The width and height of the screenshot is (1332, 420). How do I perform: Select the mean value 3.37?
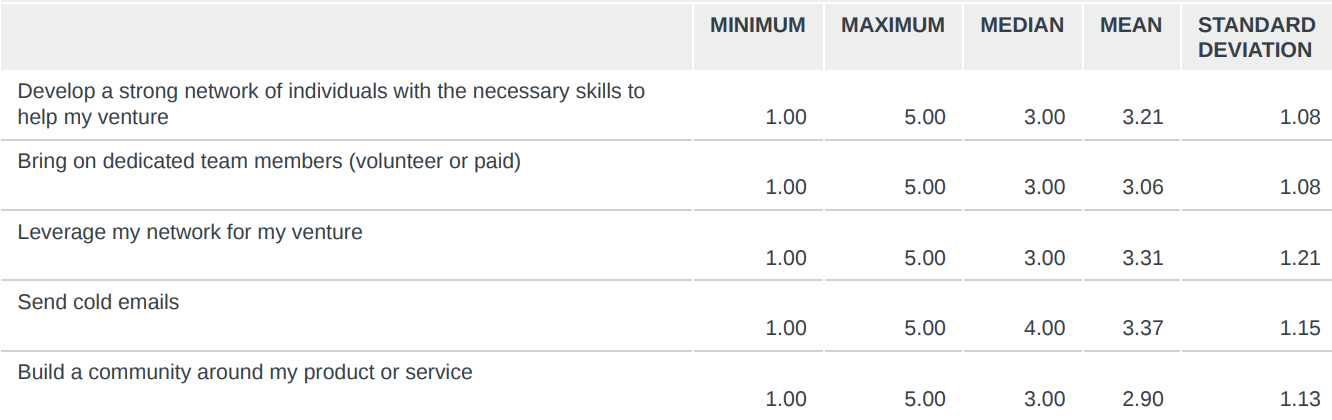pos(1143,328)
